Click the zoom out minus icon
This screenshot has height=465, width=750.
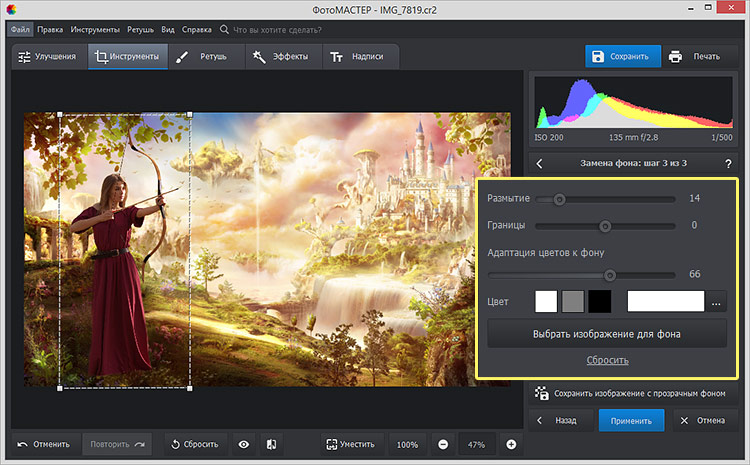[x=441, y=444]
